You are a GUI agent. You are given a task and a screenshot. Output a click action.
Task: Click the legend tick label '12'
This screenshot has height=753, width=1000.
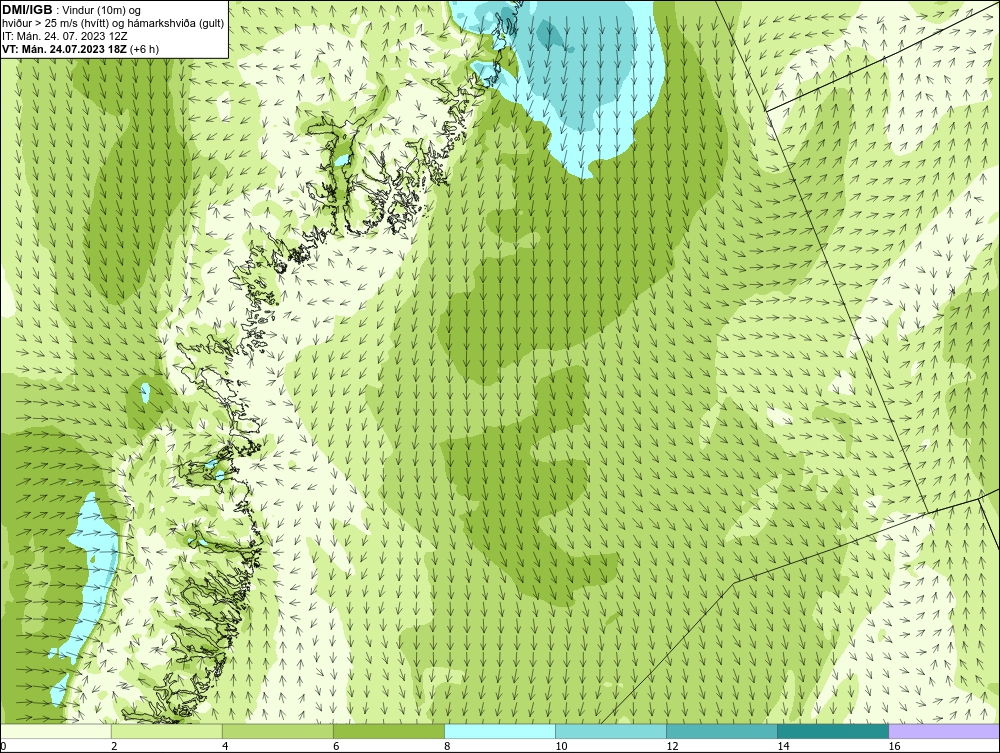pyautogui.click(x=672, y=746)
